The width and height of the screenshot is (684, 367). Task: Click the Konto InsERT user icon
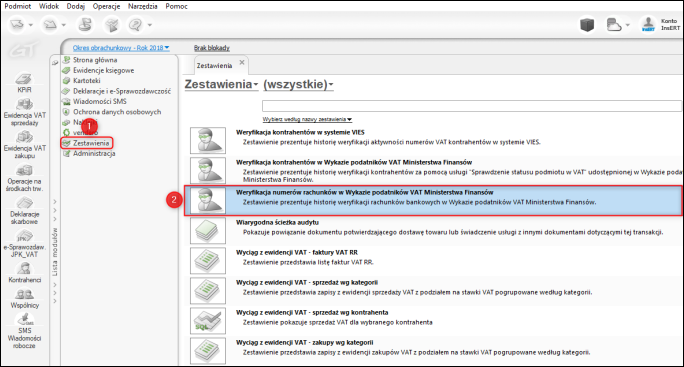[x=648, y=24]
